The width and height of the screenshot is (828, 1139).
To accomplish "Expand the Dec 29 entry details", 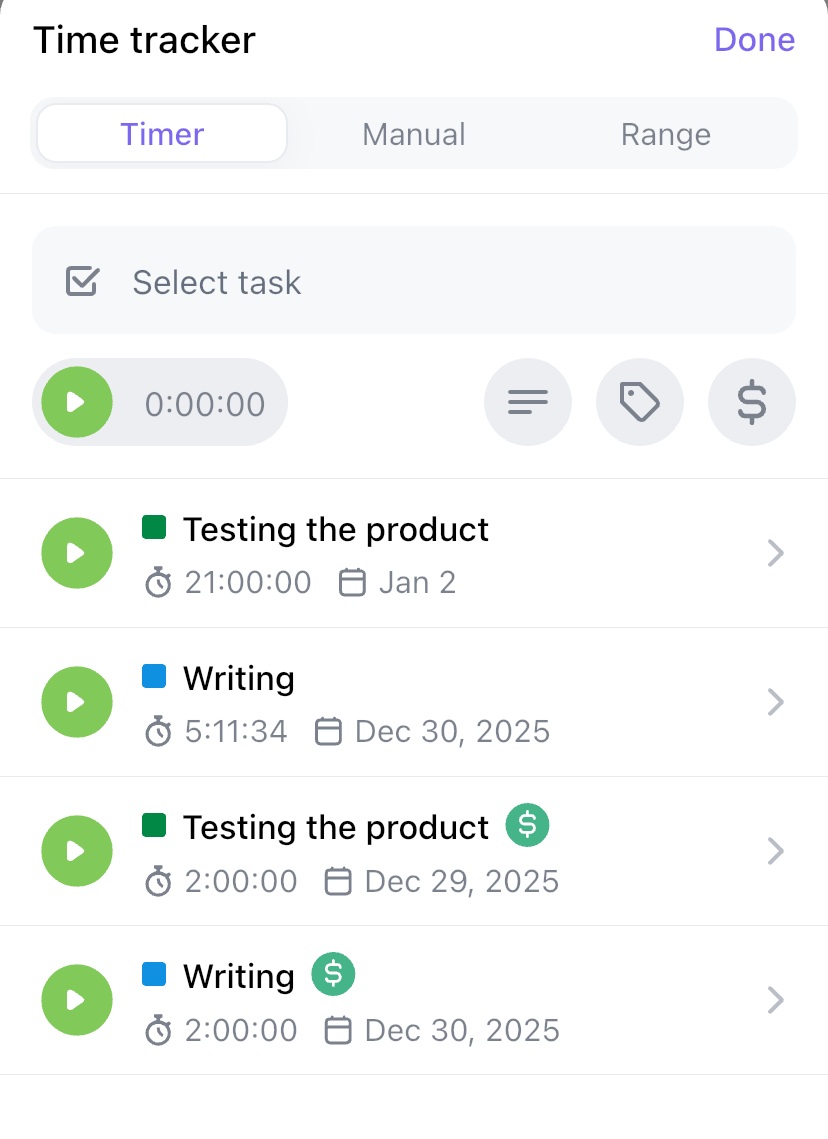I will [x=775, y=851].
